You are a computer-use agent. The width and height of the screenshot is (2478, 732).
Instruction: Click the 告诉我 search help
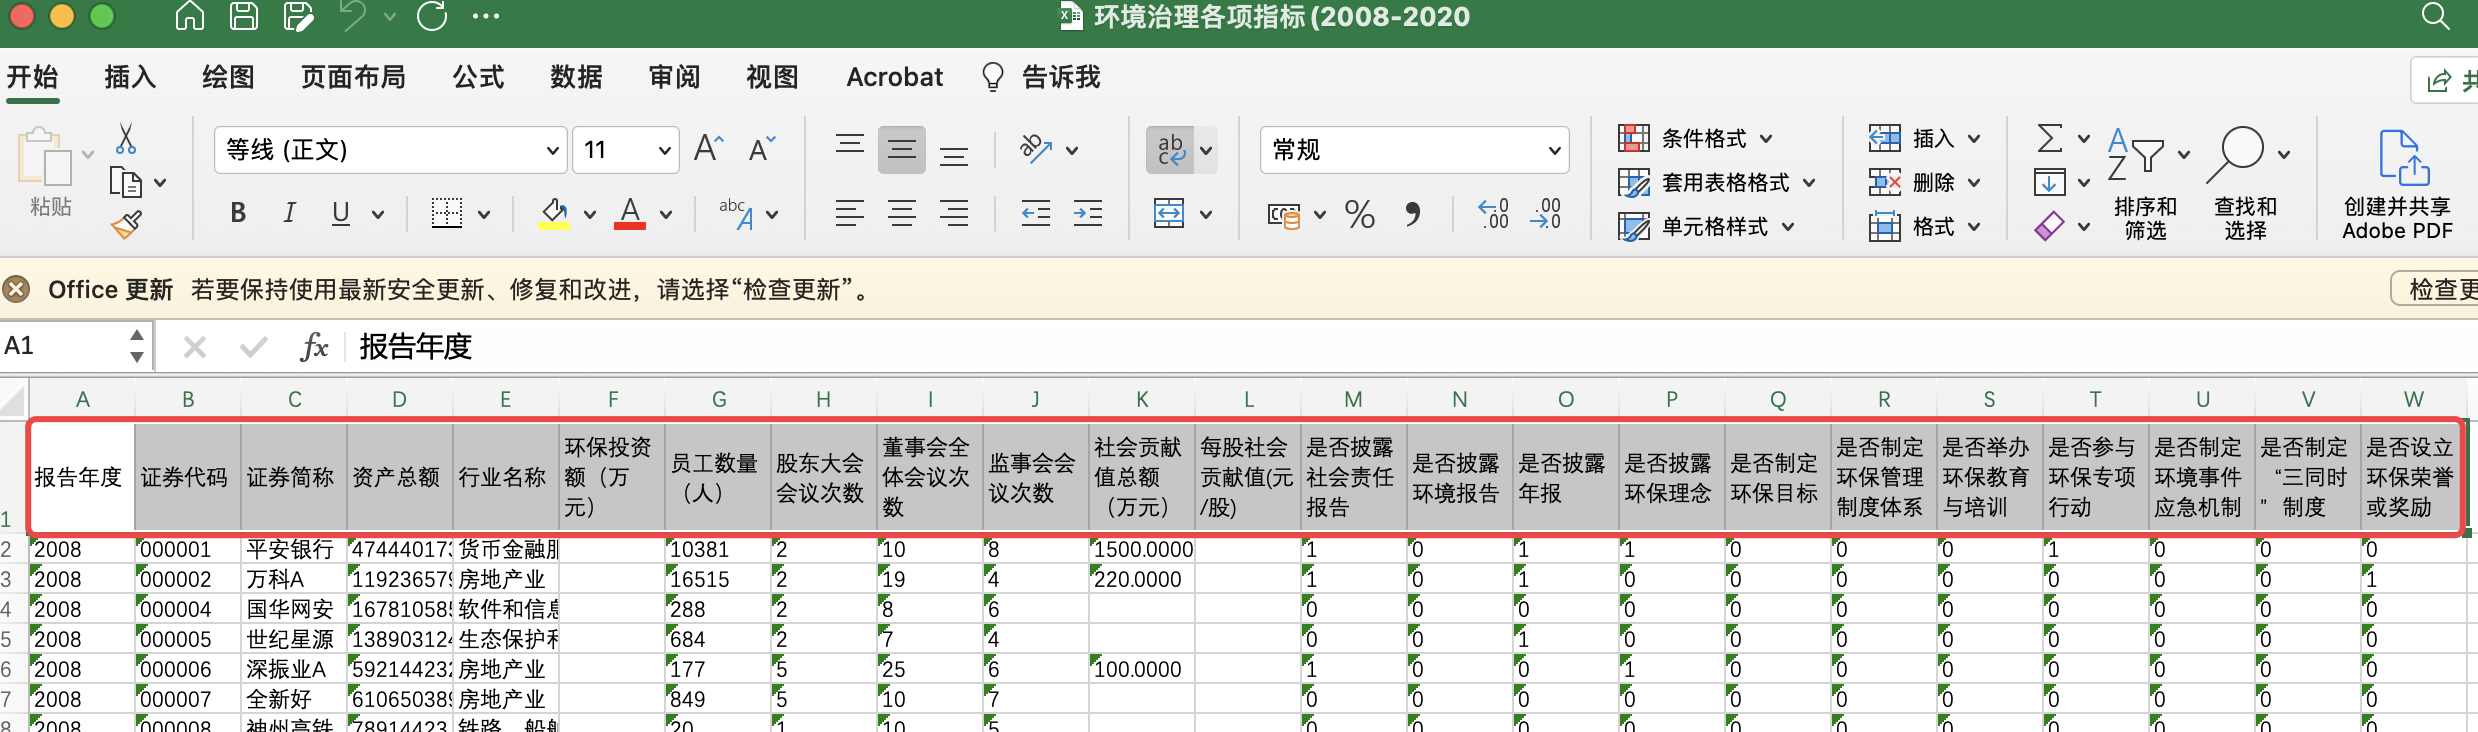[1041, 77]
